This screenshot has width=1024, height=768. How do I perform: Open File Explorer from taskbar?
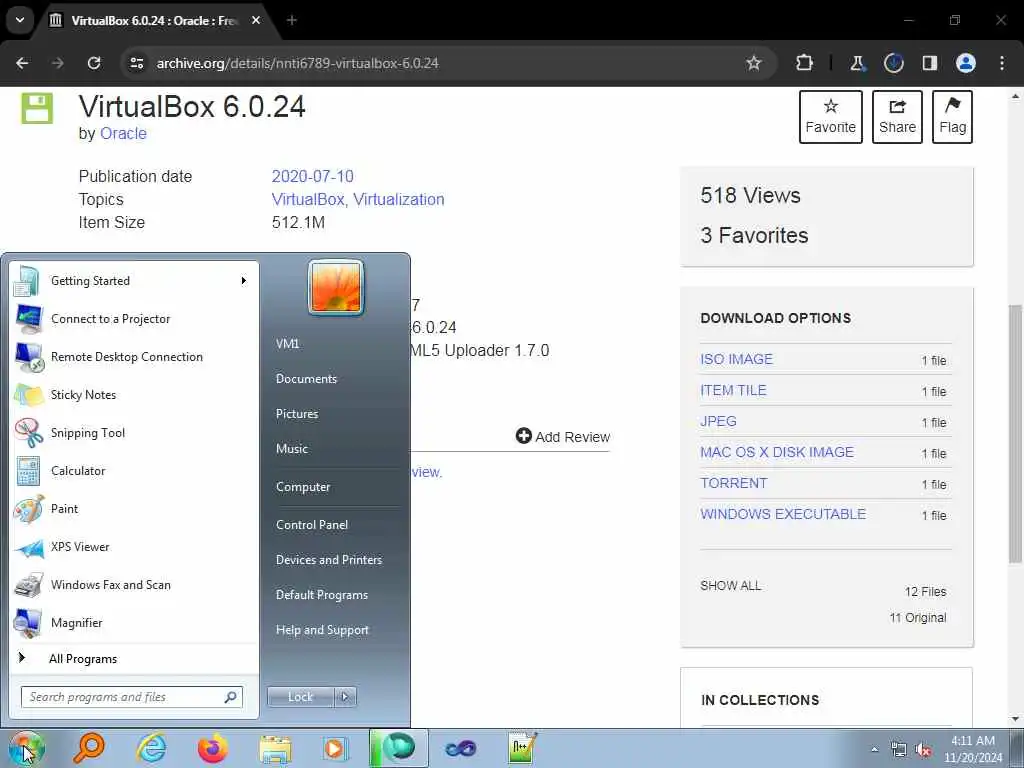click(x=275, y=748)
